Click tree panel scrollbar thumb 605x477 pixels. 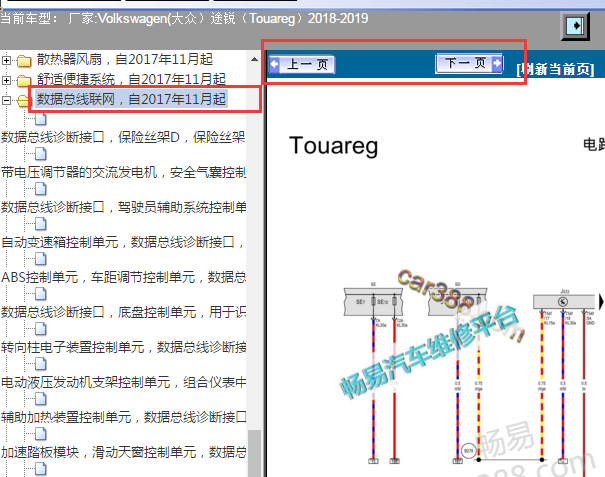click(x=254, y=453)
